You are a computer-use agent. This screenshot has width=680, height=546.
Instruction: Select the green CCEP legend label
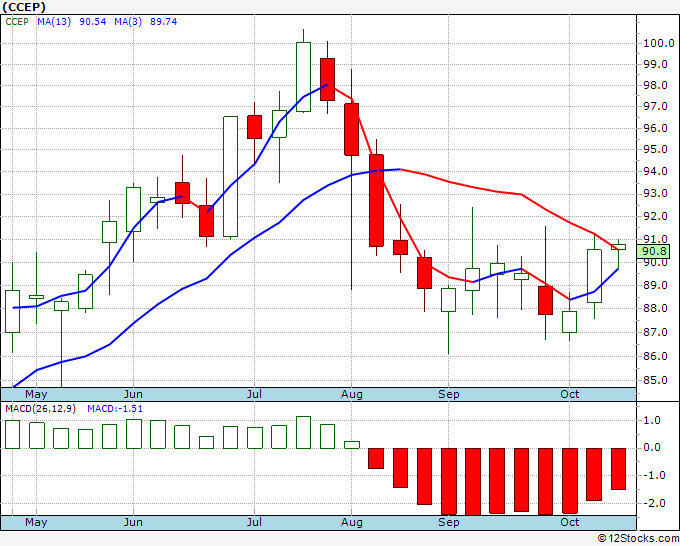point(17,22)
